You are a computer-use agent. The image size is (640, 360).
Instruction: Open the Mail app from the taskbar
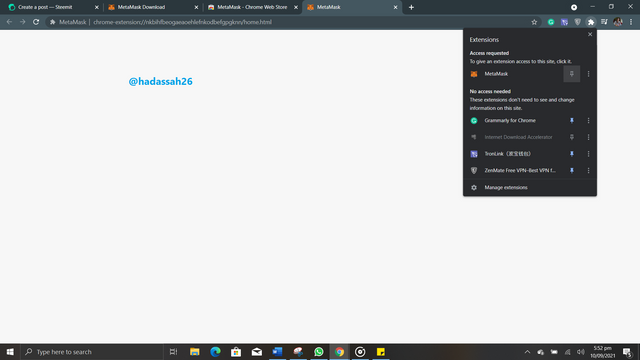257,351
